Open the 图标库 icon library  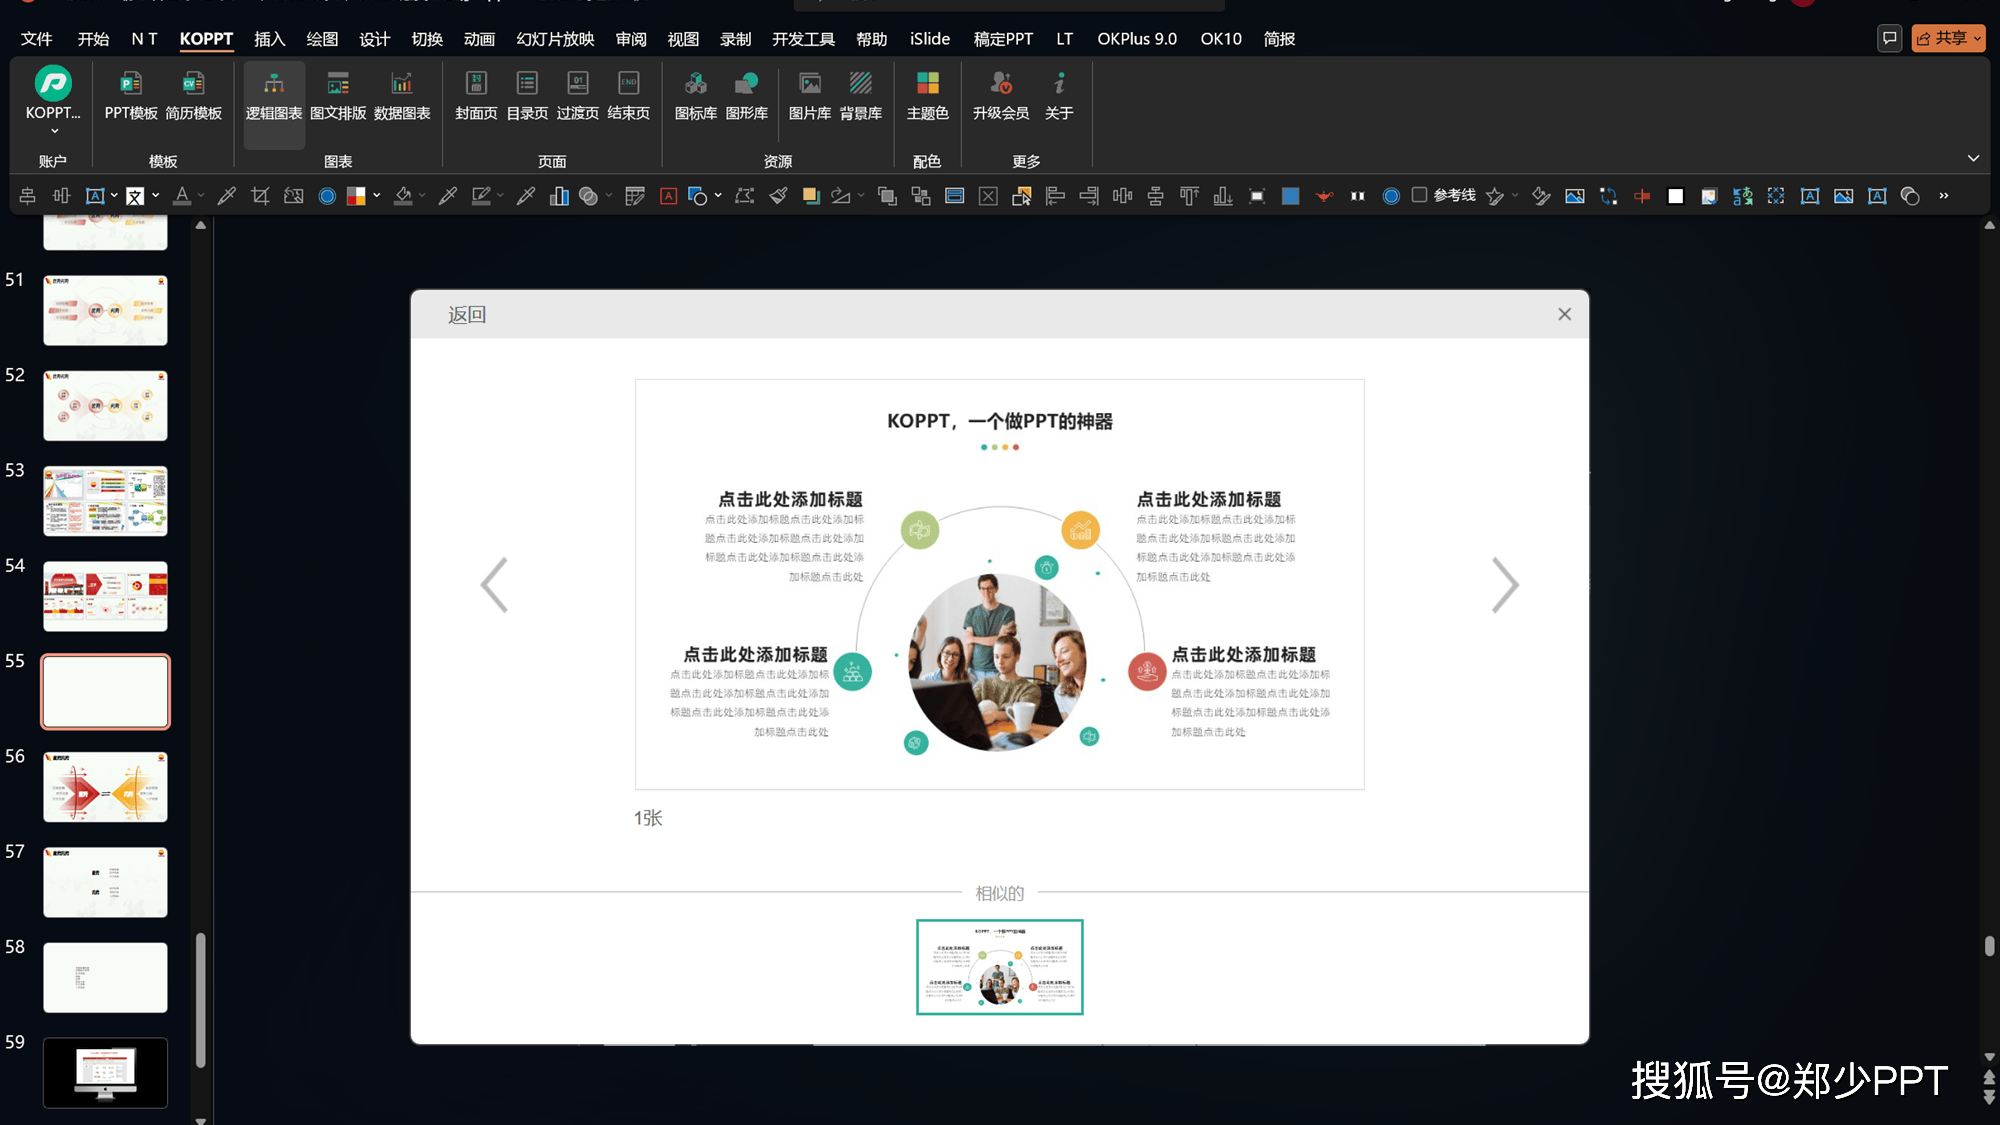(696, 96)
